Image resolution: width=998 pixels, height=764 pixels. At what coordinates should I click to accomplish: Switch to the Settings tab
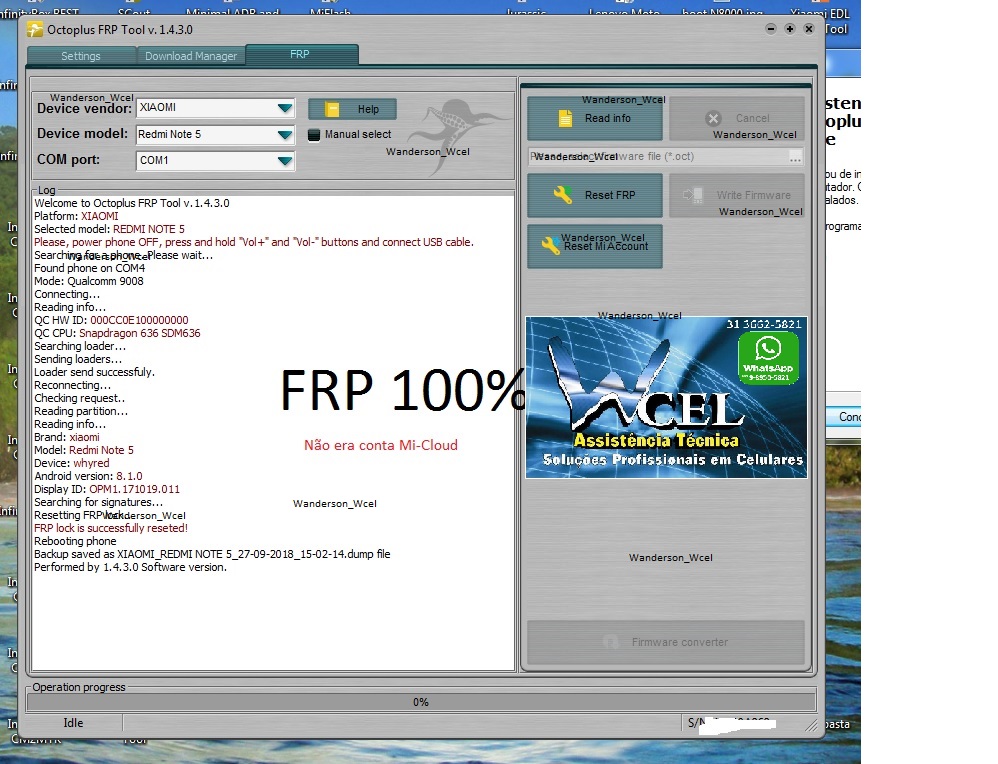pyautogui.click(x=81, y=56)
